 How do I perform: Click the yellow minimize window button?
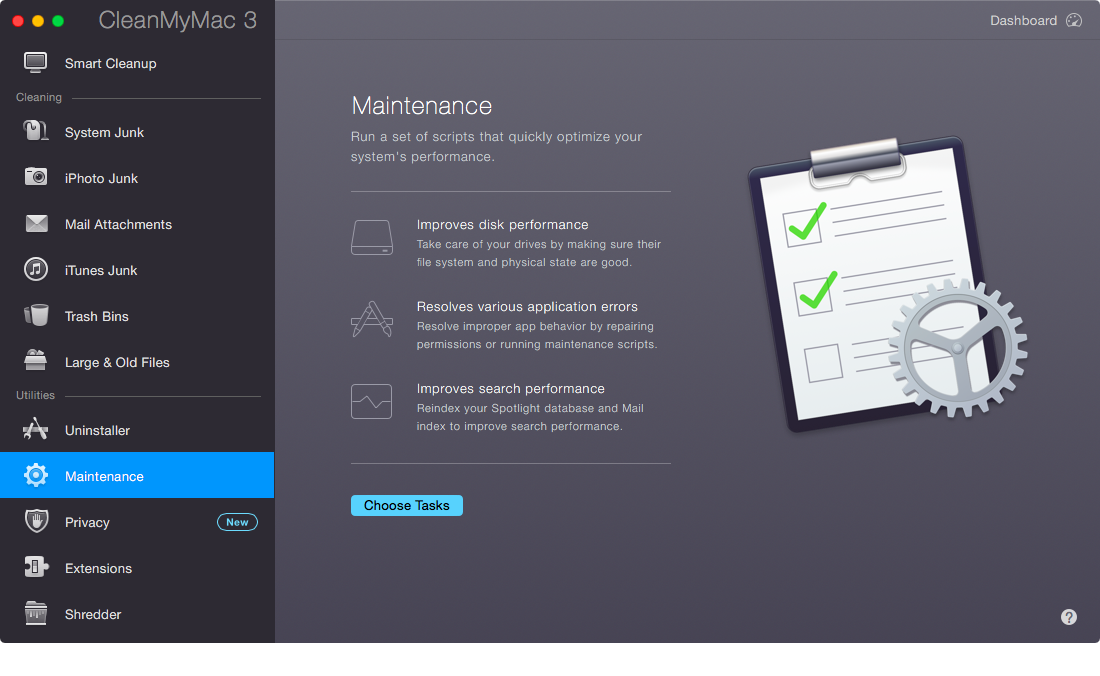[38, 21]
